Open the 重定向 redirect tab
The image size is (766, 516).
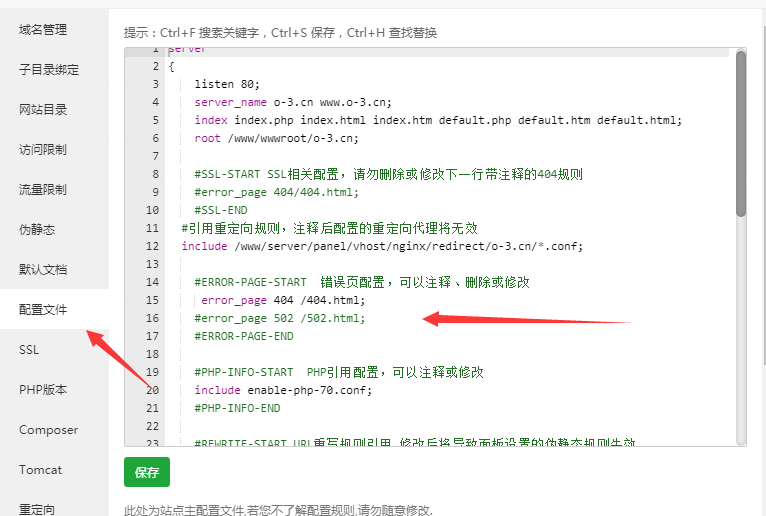pyautogui.click(x=37, y=509)
